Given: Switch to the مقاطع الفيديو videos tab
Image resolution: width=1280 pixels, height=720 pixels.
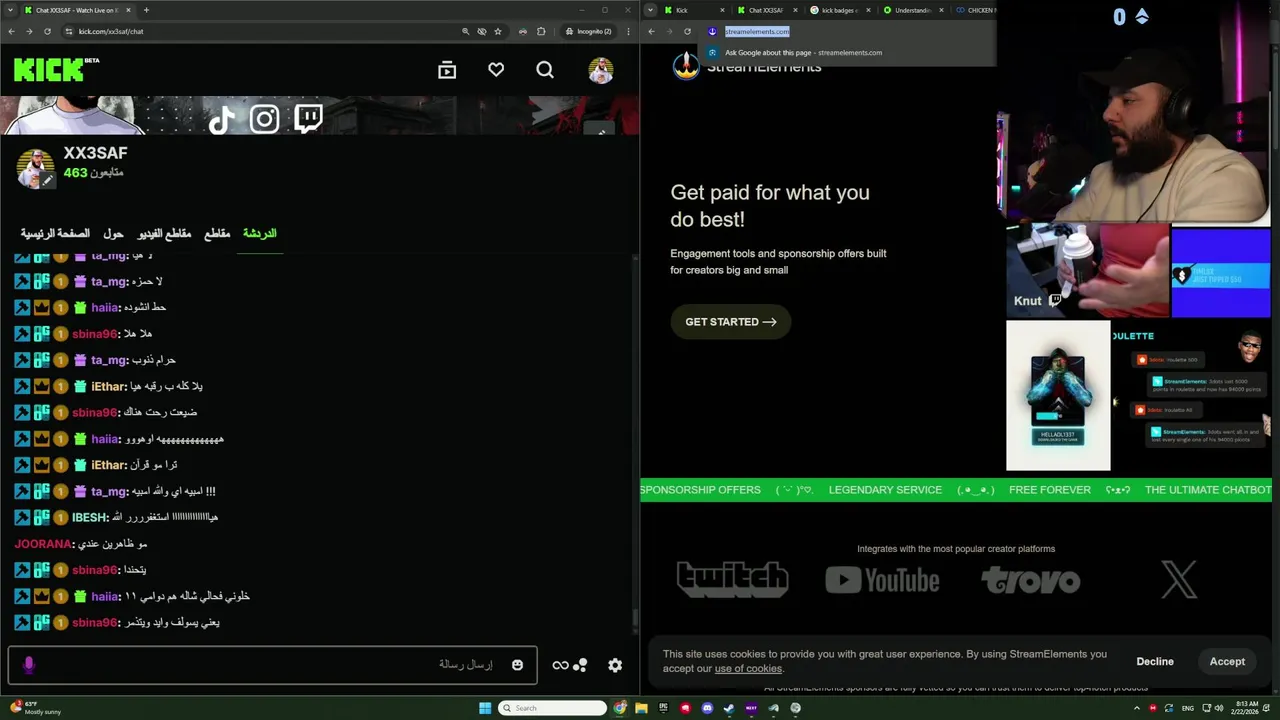Looking at the screenshot, I should click(x=164, y=233).
